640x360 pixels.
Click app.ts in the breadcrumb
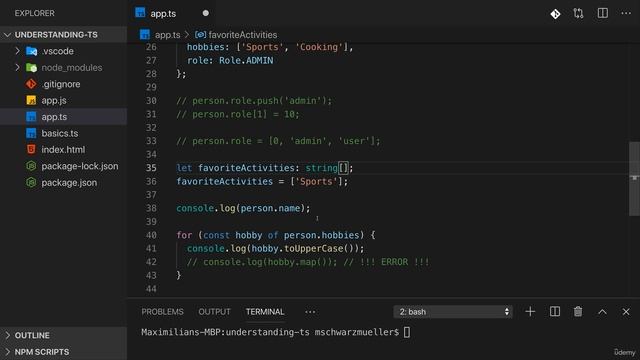[167, 35]
